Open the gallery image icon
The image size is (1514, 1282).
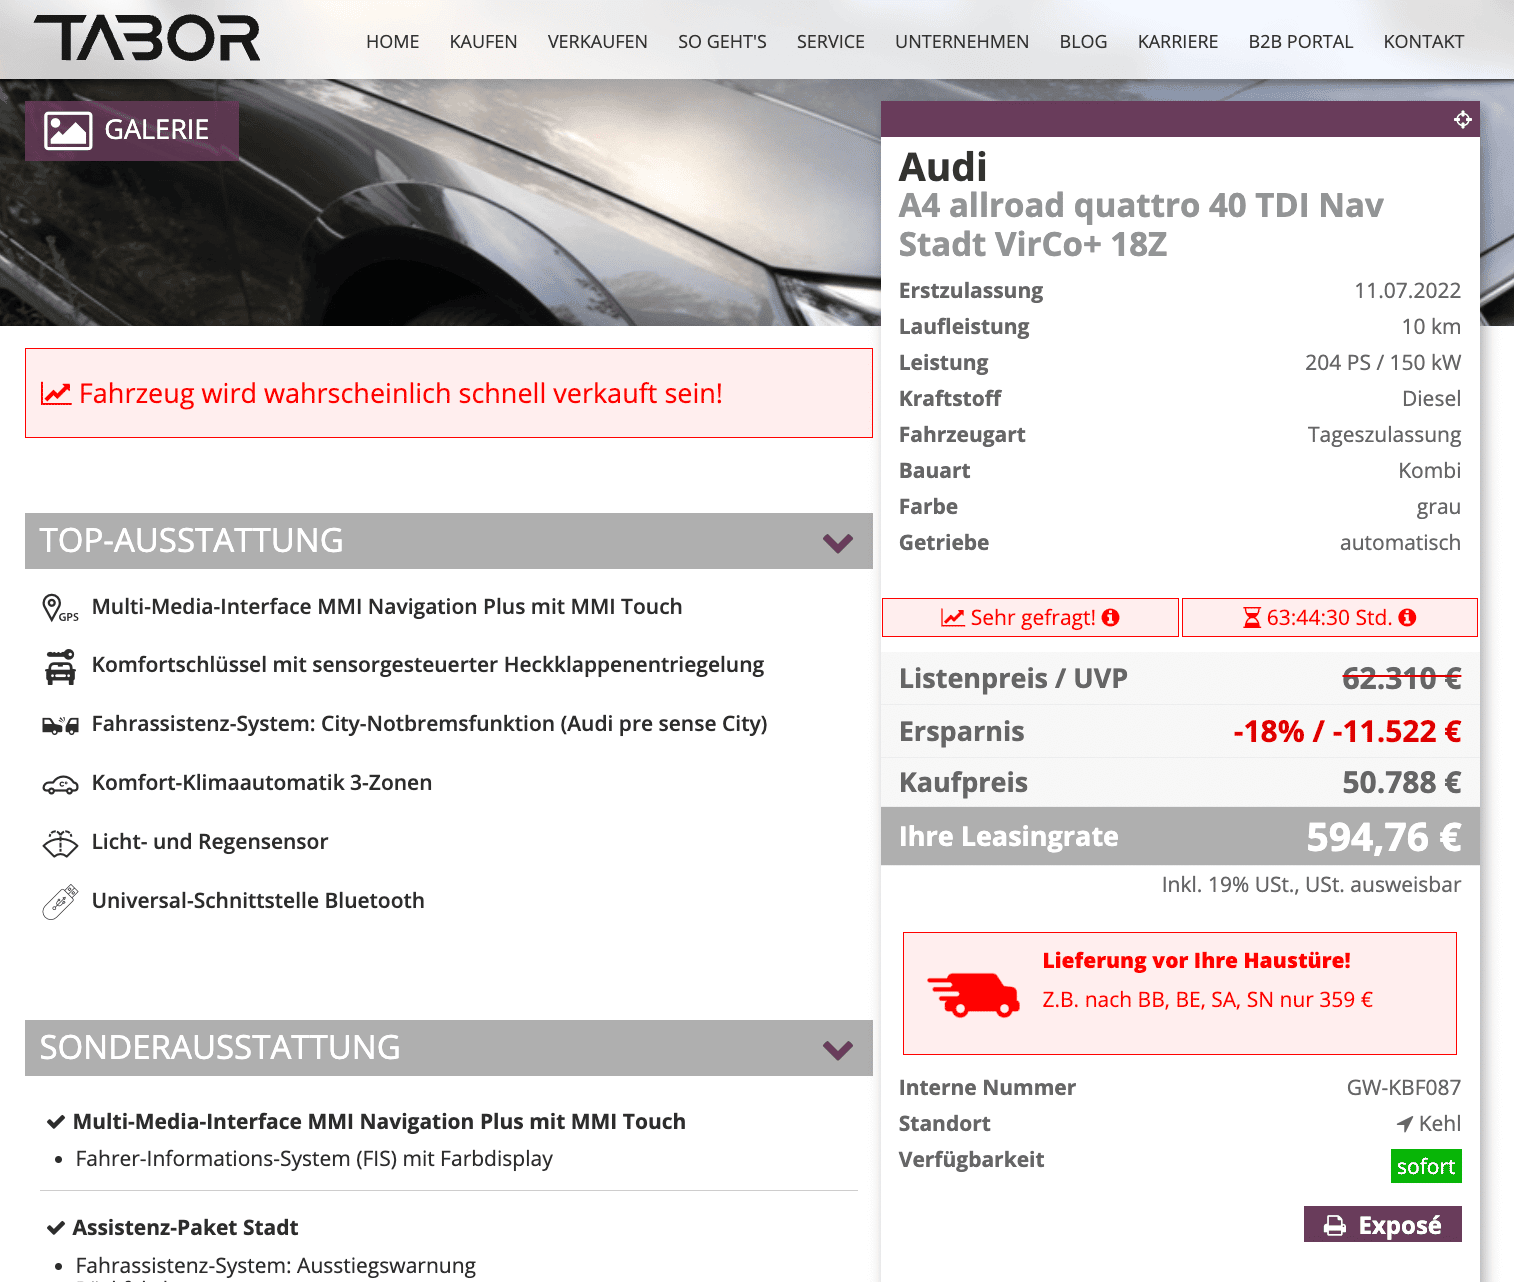click(68, 130)
